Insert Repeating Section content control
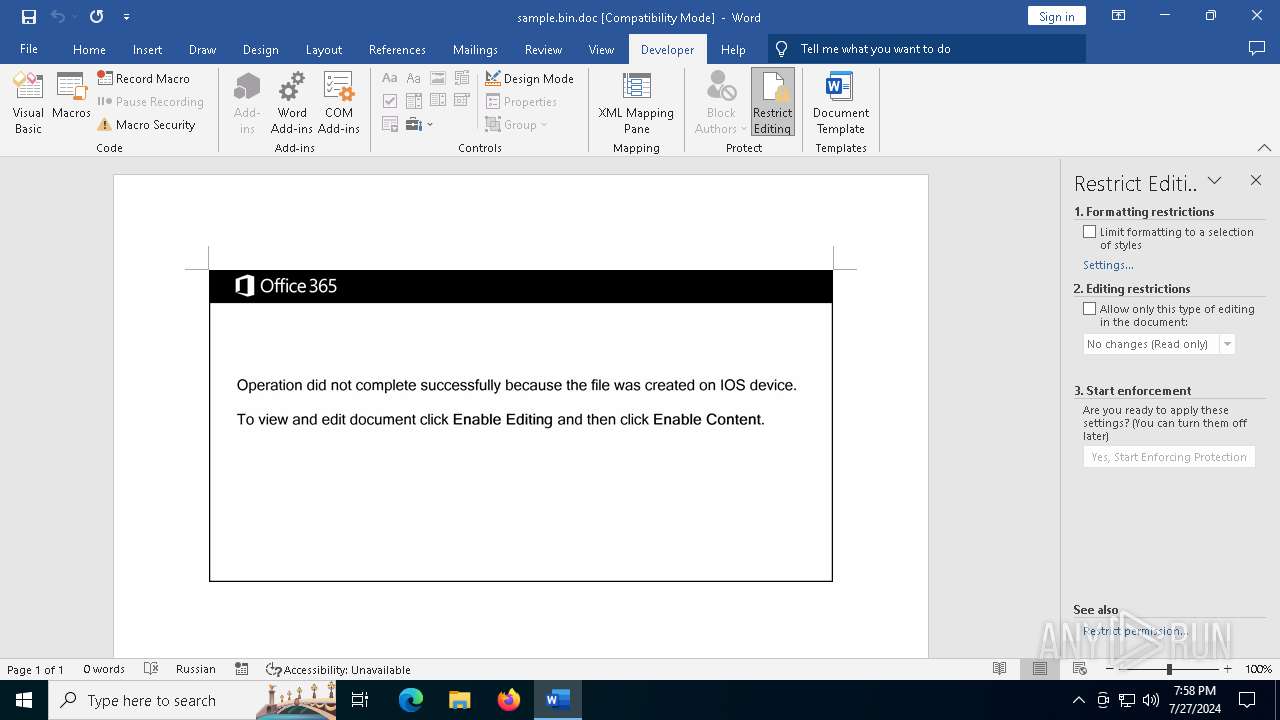 tap(390, 125)
